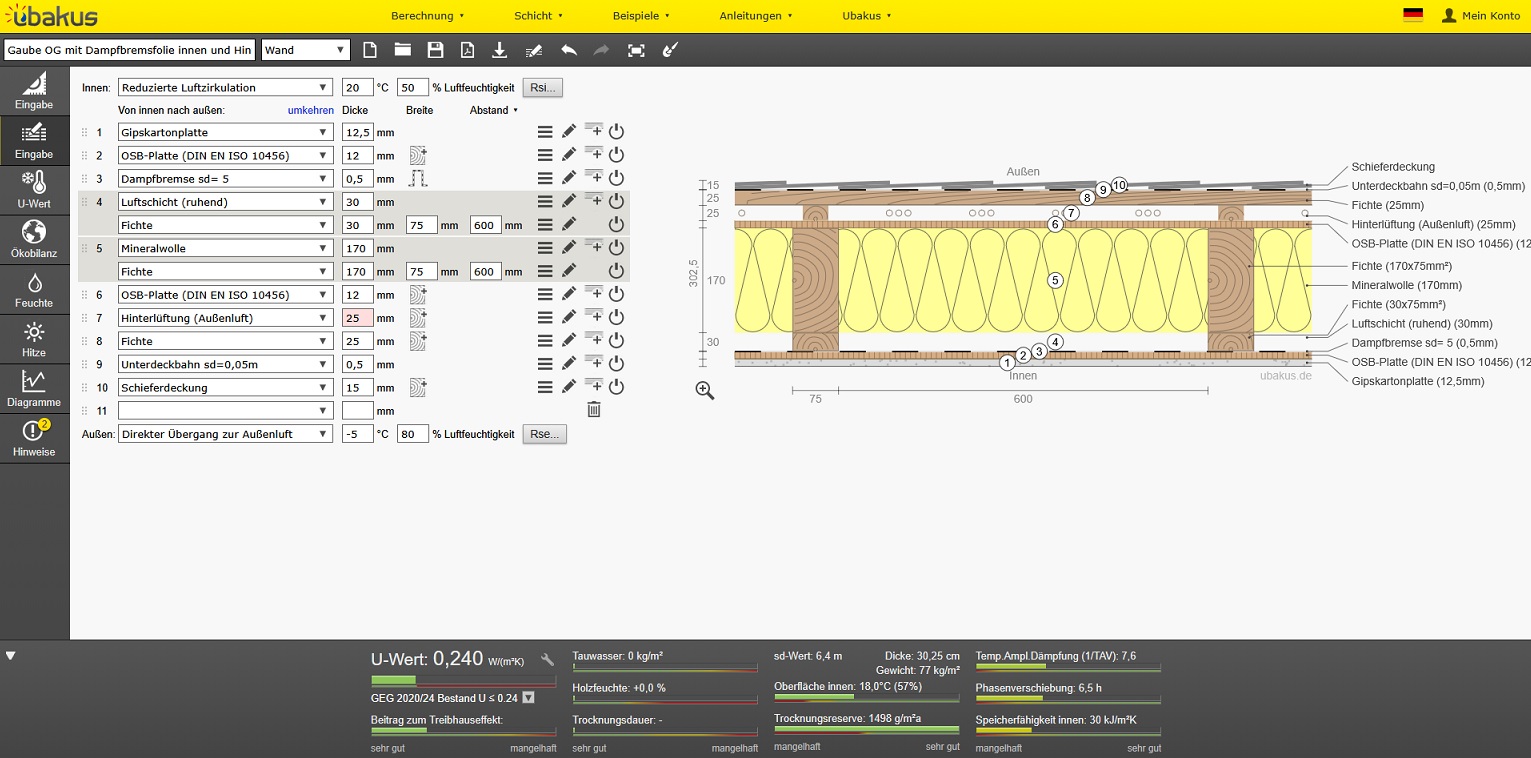
Task: Toggle the Dampfbremse sd= 5 layer off
Action: pos(616,178)
